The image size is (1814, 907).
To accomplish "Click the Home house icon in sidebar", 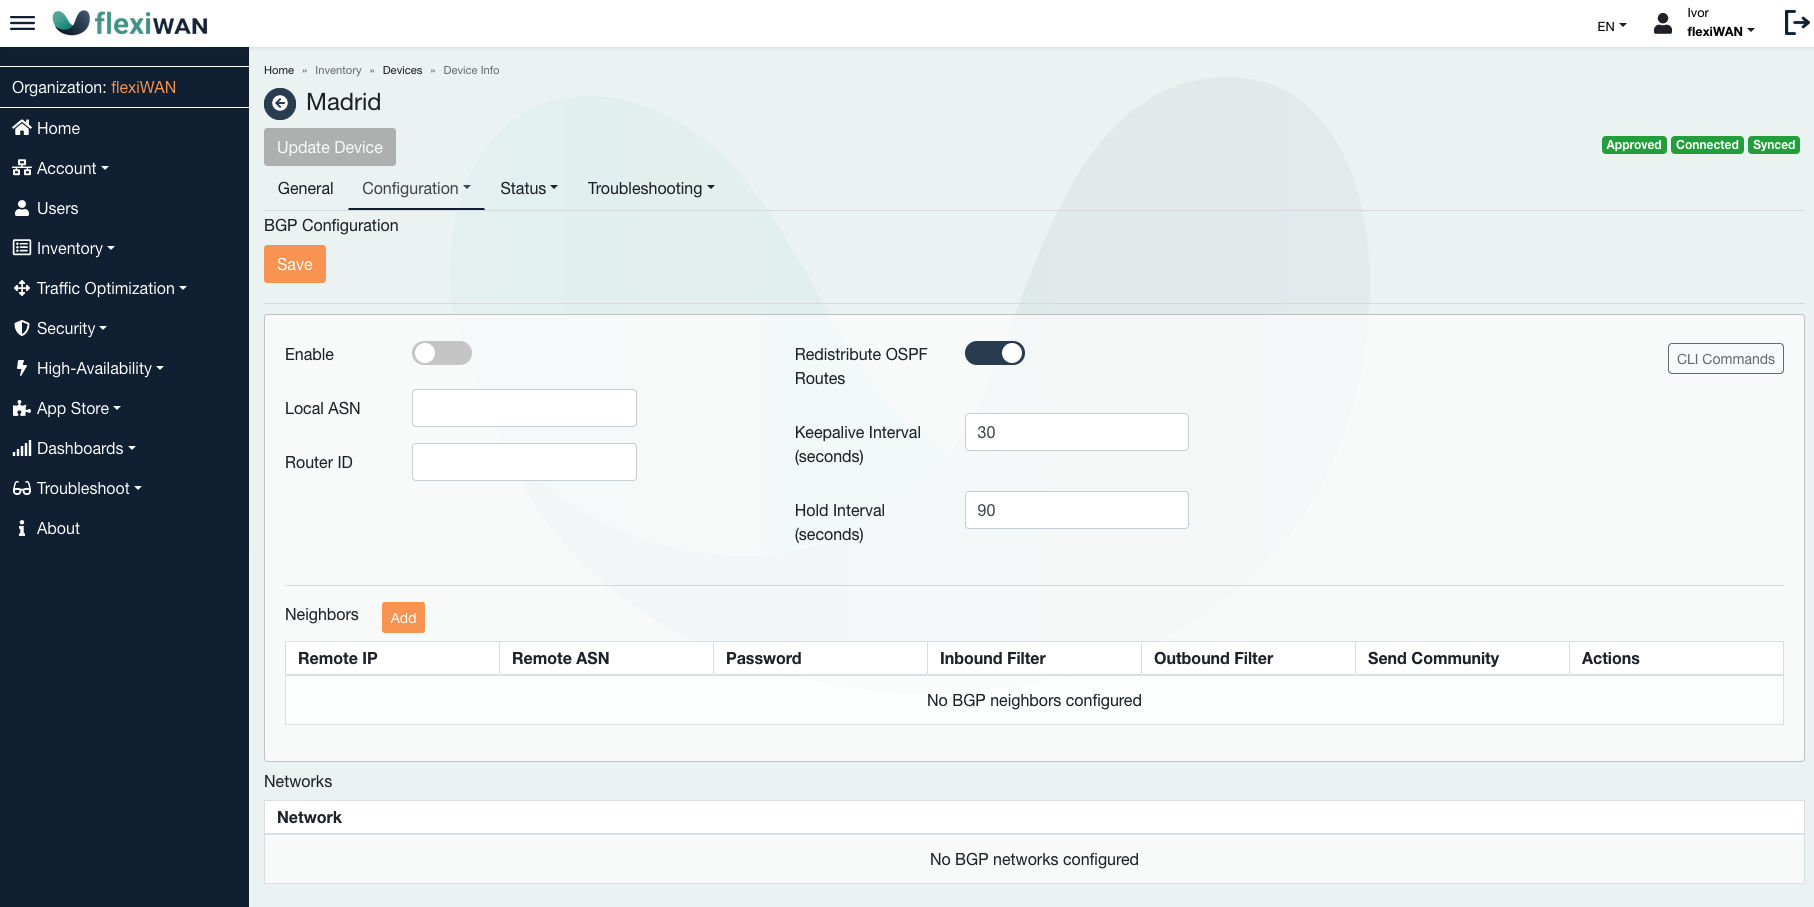I will pyautogui.click(x=21, y=128).
